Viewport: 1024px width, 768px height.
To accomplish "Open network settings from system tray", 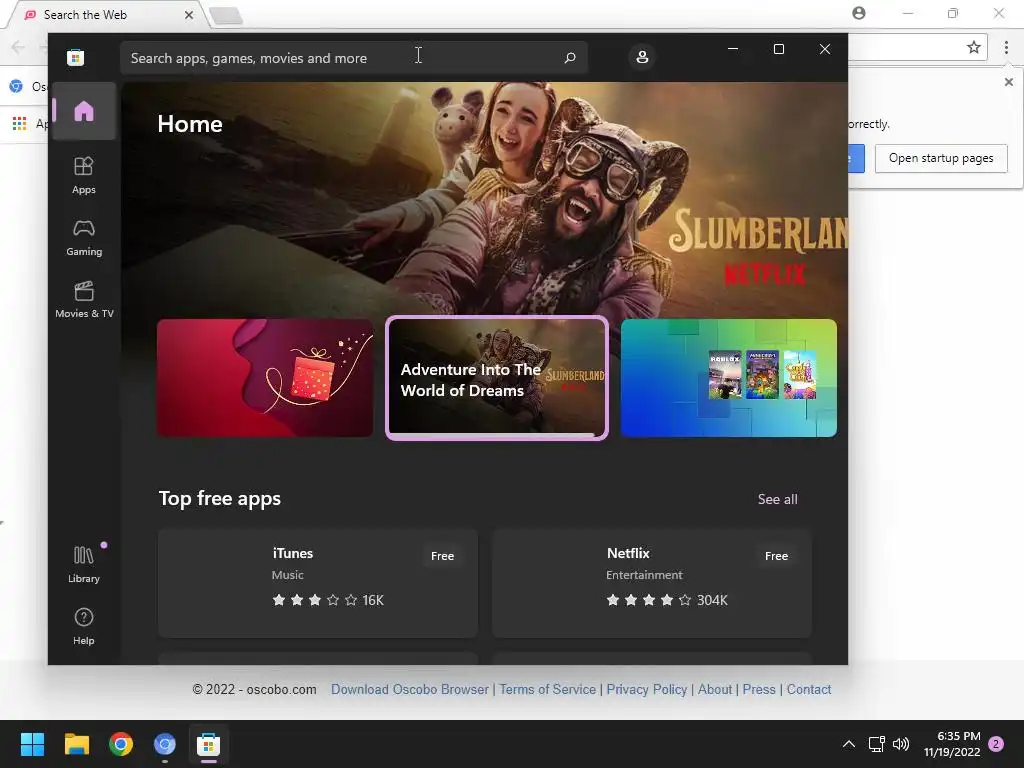I will (876, 744).
